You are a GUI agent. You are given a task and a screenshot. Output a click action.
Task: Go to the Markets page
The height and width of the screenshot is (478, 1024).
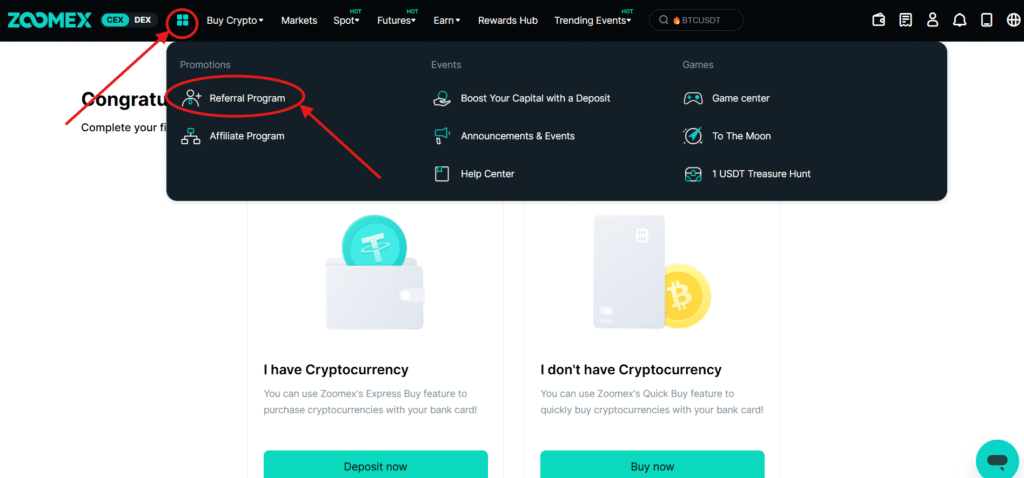pos(299,20)
